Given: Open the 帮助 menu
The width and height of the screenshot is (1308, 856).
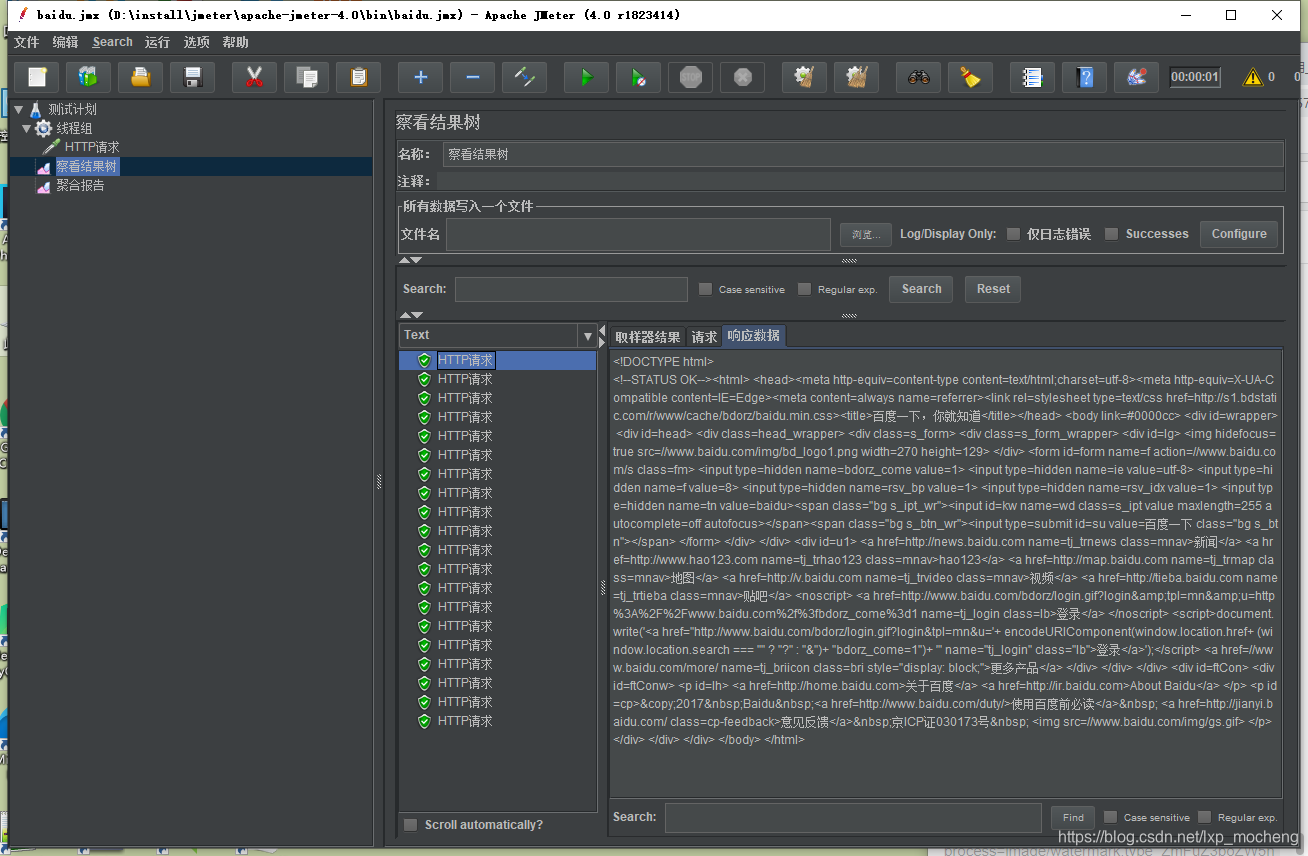Looking at the screenshot, I should (236, 42).
